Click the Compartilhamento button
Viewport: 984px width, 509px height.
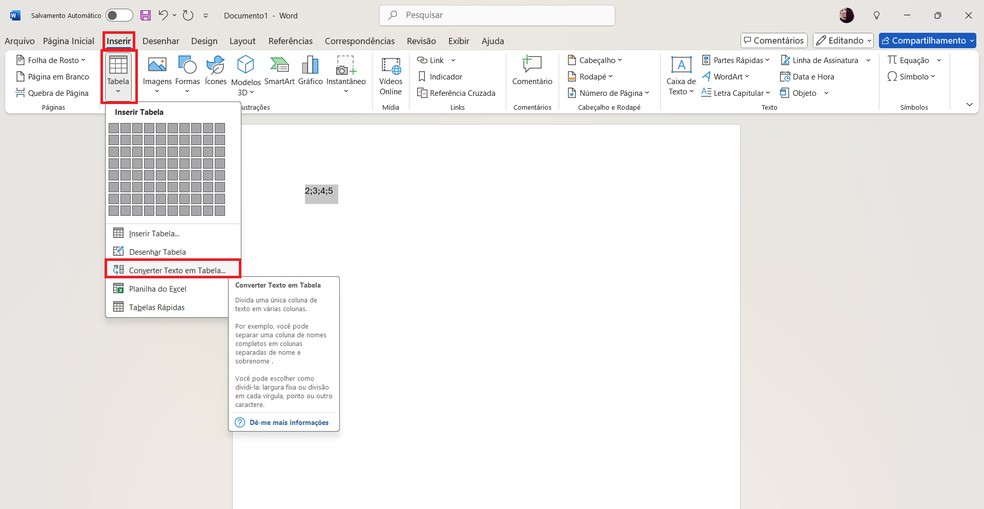point(927,41)
